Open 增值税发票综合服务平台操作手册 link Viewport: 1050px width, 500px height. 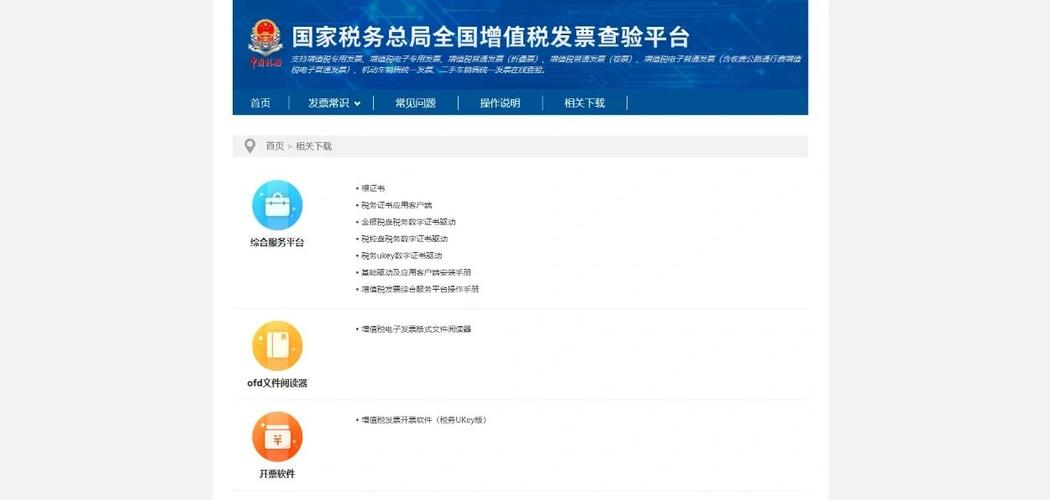click(420, 289)
